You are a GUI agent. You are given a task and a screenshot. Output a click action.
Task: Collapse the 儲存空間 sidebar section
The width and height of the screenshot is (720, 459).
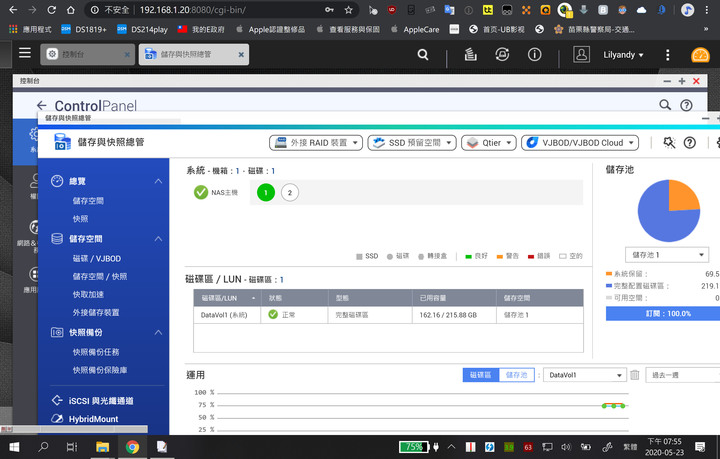(158, 239)
